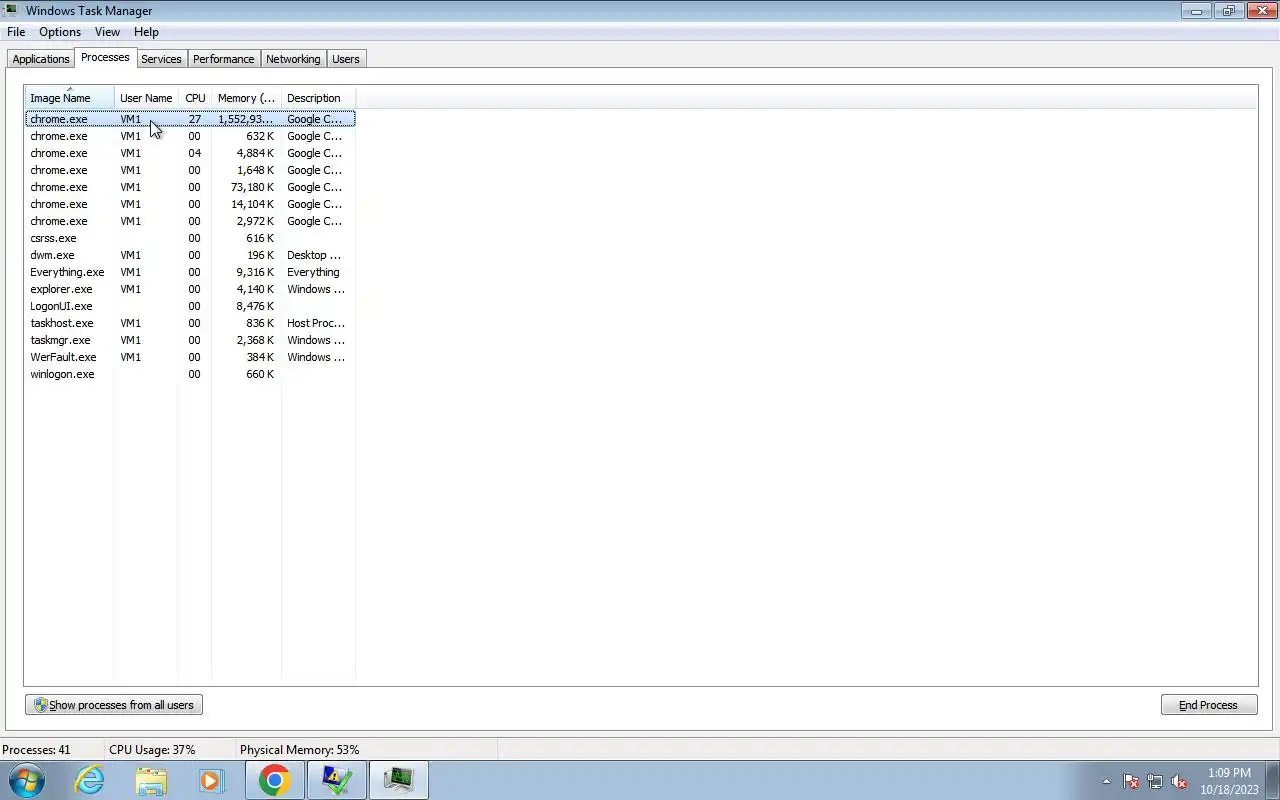This screenshot has width=1280, height=800.
Task: Sort by Image Name column header
Action: pyautogui.click(x=69, y=98)
